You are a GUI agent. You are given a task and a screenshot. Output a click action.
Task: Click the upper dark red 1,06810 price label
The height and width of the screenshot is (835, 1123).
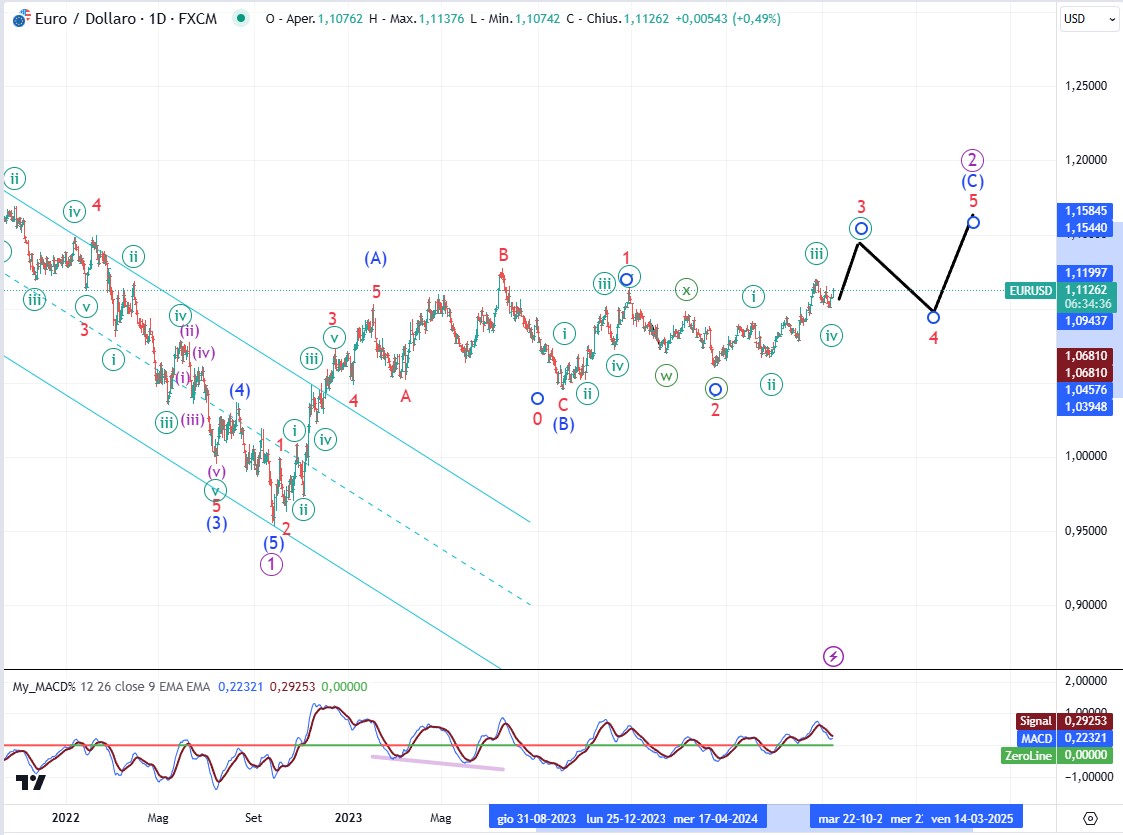(x=1086, y=355)
